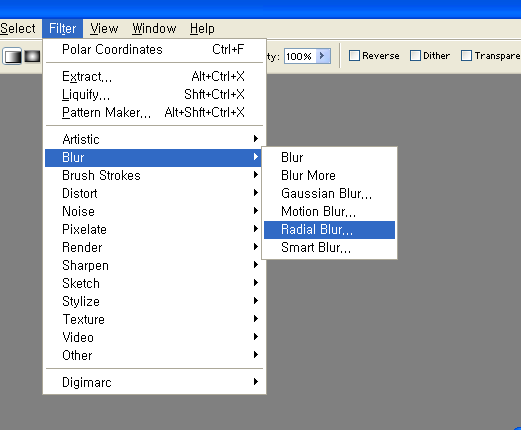Select the highlighted Blur submenu entry

tap(153, 158)
